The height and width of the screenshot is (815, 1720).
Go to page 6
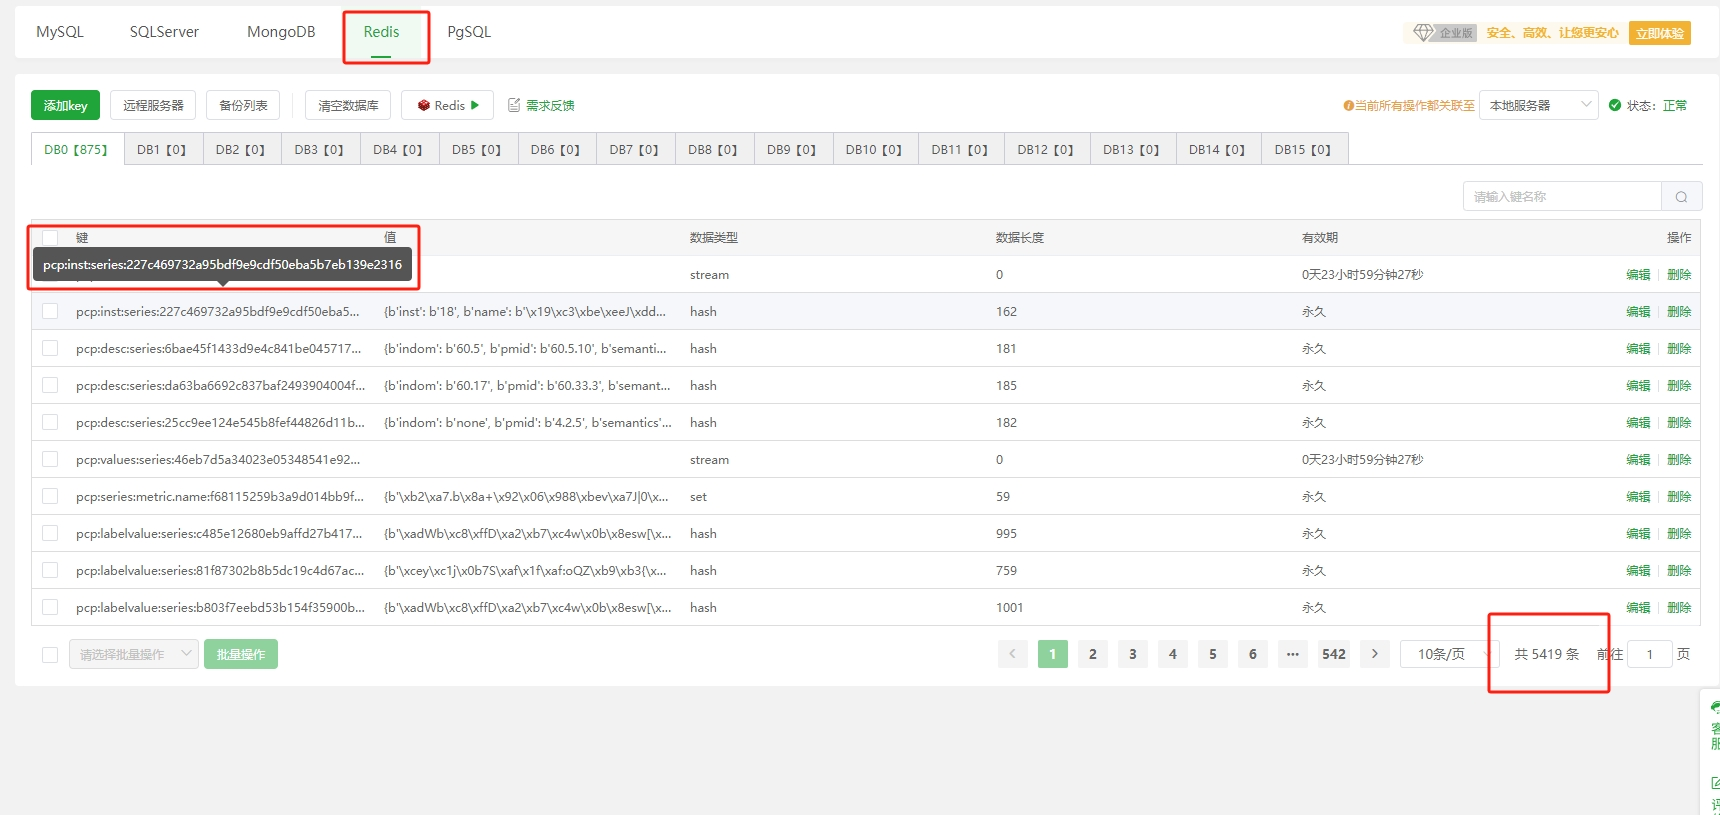coord(1253,654)
